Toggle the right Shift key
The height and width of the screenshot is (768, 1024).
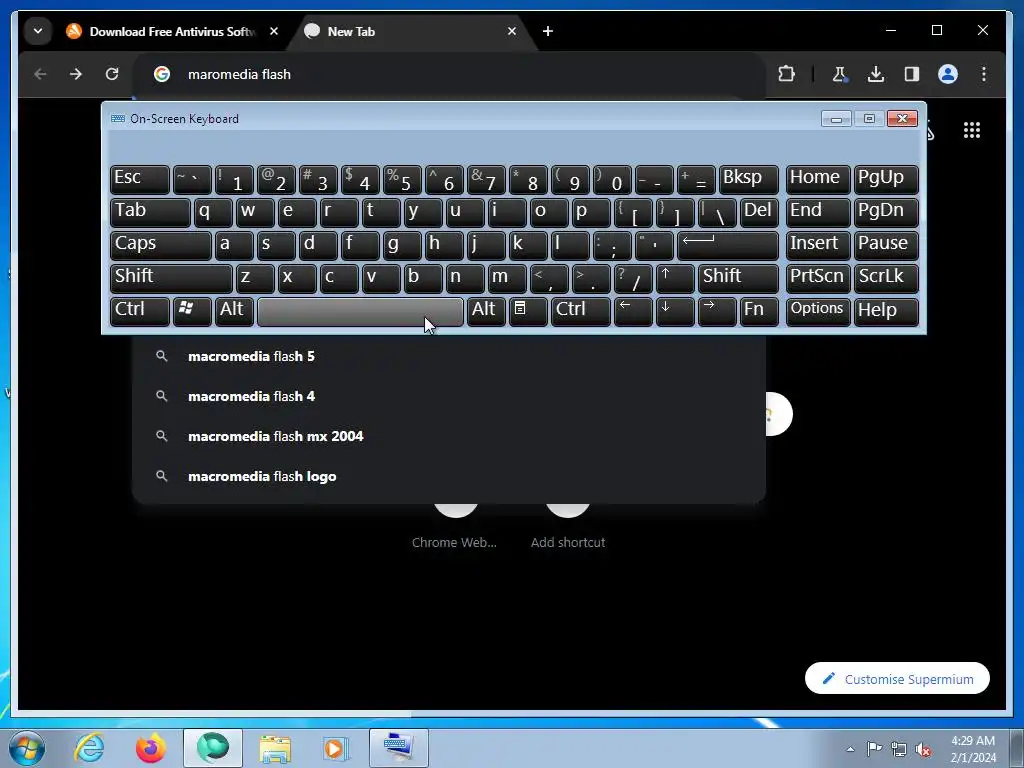pos(738,278)
